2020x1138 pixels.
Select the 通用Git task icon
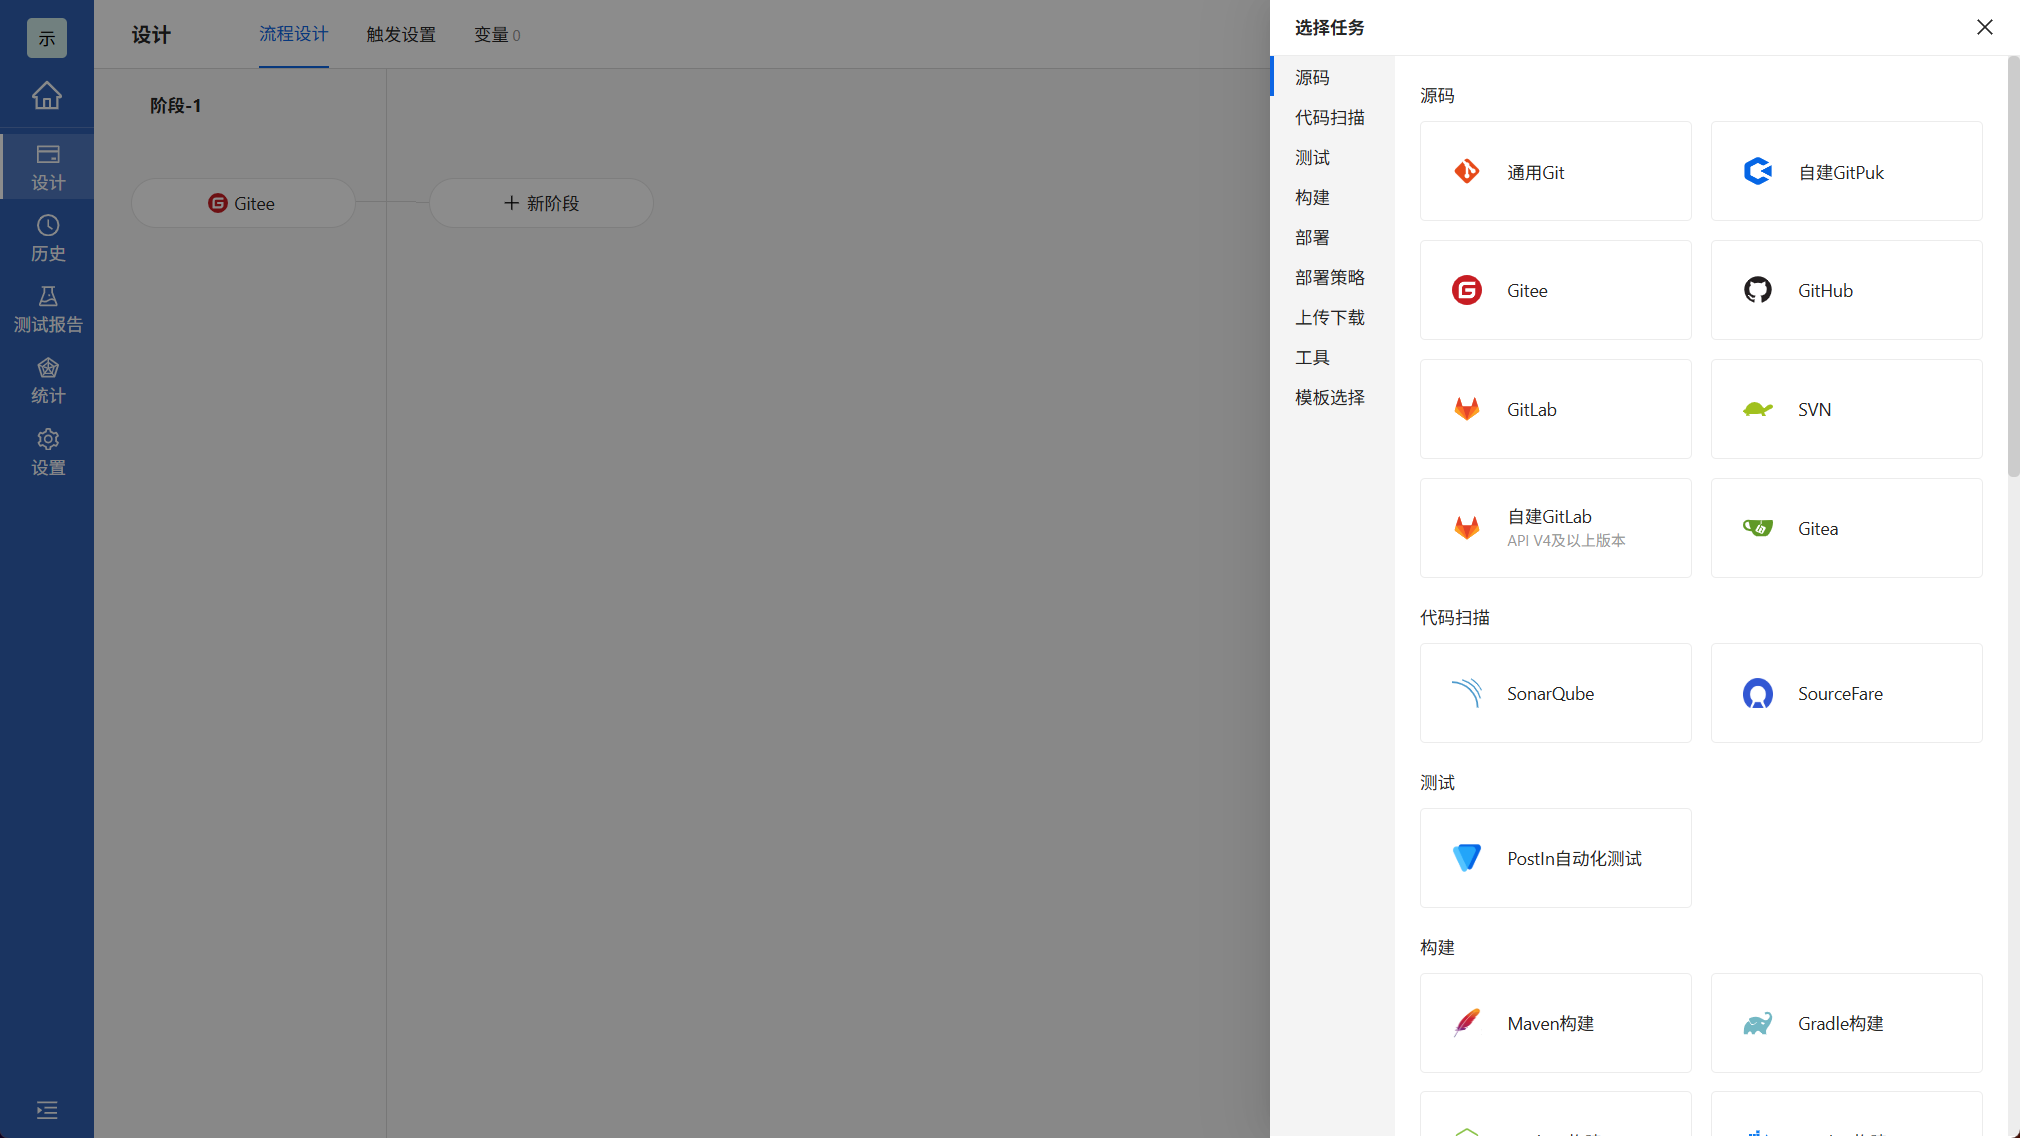[1467, 172]
